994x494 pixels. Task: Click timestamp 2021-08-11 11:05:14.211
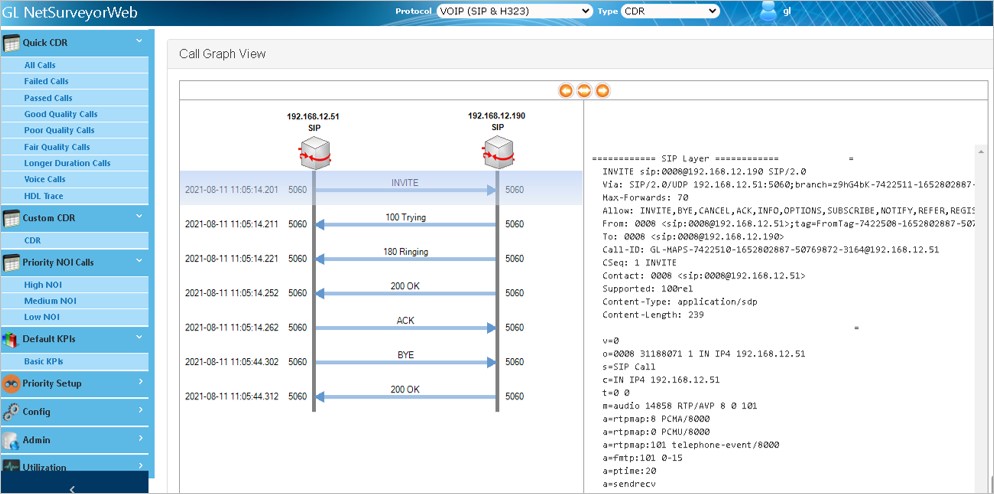(231, 224)
